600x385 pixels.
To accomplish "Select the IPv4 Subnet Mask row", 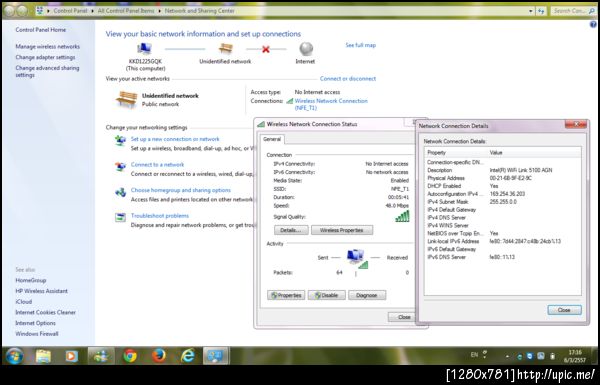I will pos(502,202).
